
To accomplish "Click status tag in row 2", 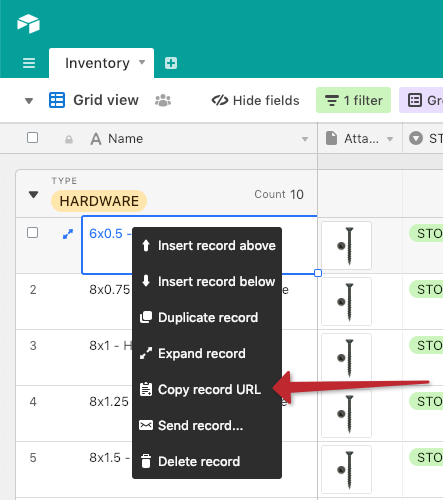I will (426, 289).
